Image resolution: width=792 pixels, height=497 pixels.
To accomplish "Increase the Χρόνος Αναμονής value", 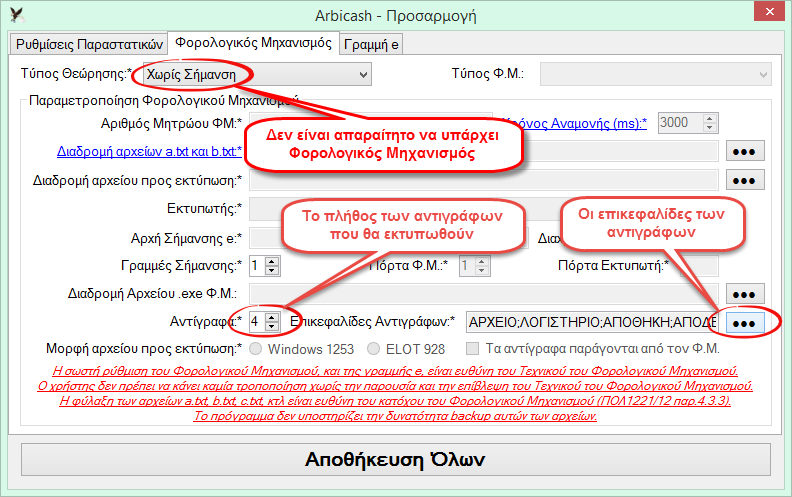I will 710,119.
